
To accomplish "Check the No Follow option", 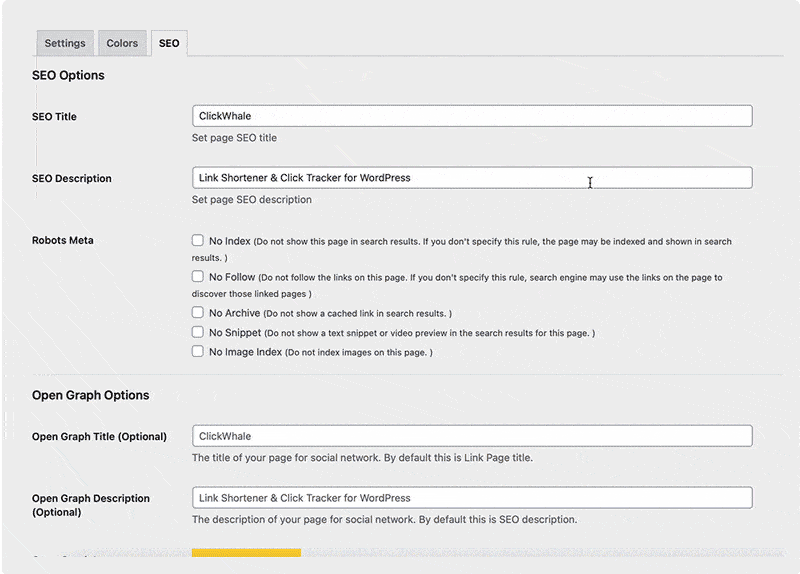I will (197, 277).
